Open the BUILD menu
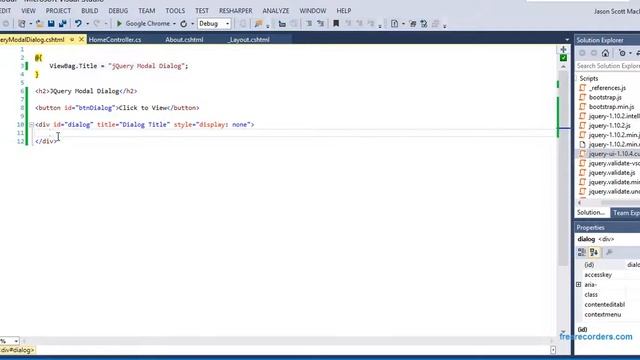This screenshot has width=640, height=360. click(x=89, y=11)
